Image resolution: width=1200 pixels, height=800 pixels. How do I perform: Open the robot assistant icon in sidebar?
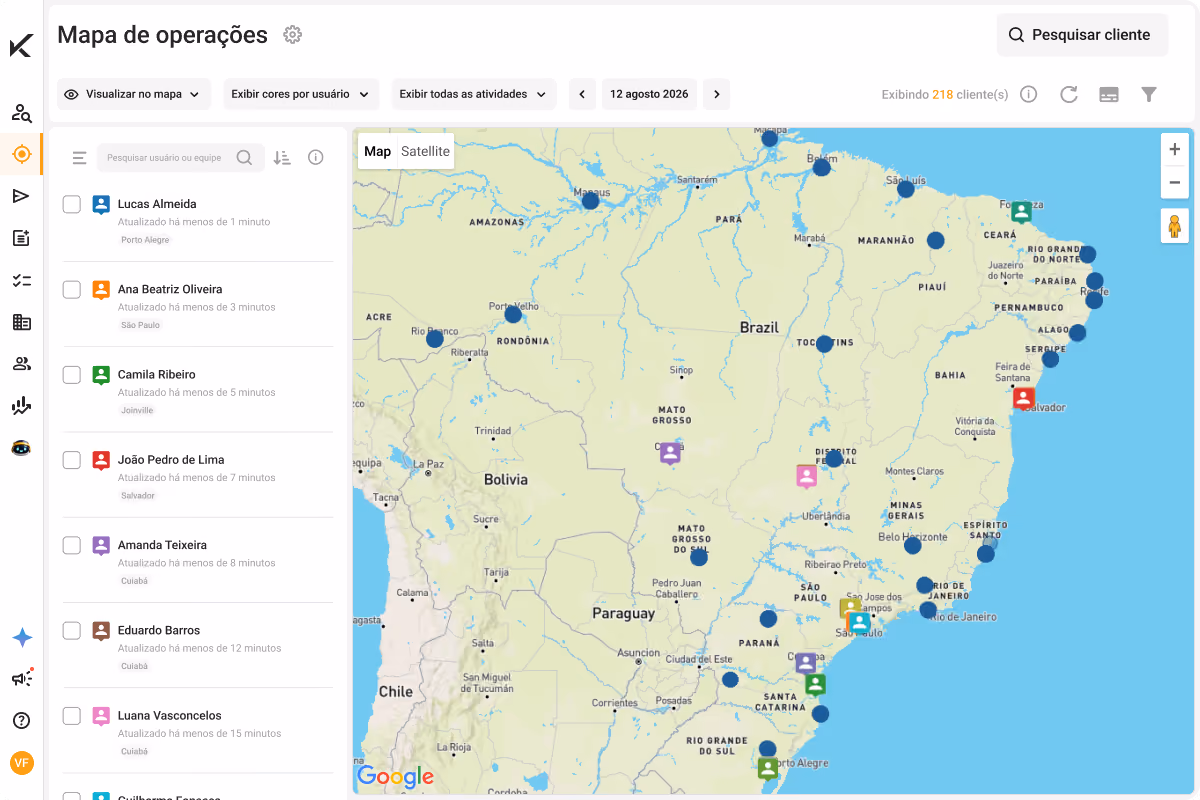coord(21,448)
